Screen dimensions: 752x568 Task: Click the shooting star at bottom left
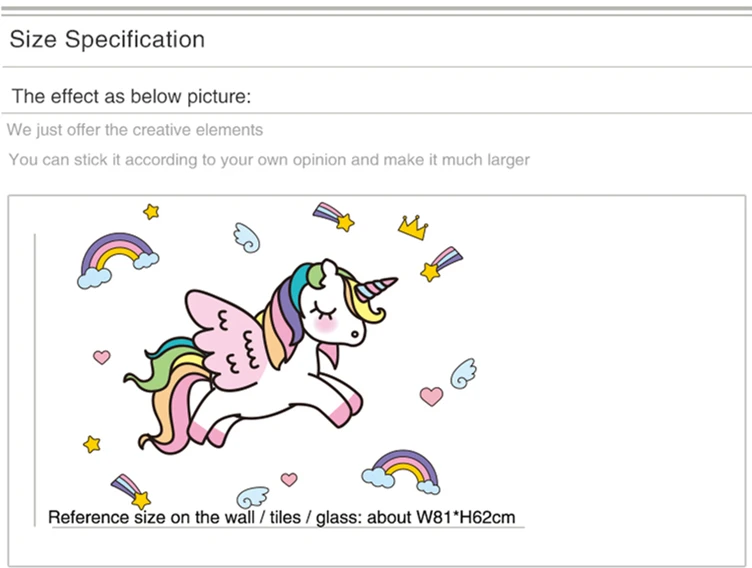click(x=131, y=492)
